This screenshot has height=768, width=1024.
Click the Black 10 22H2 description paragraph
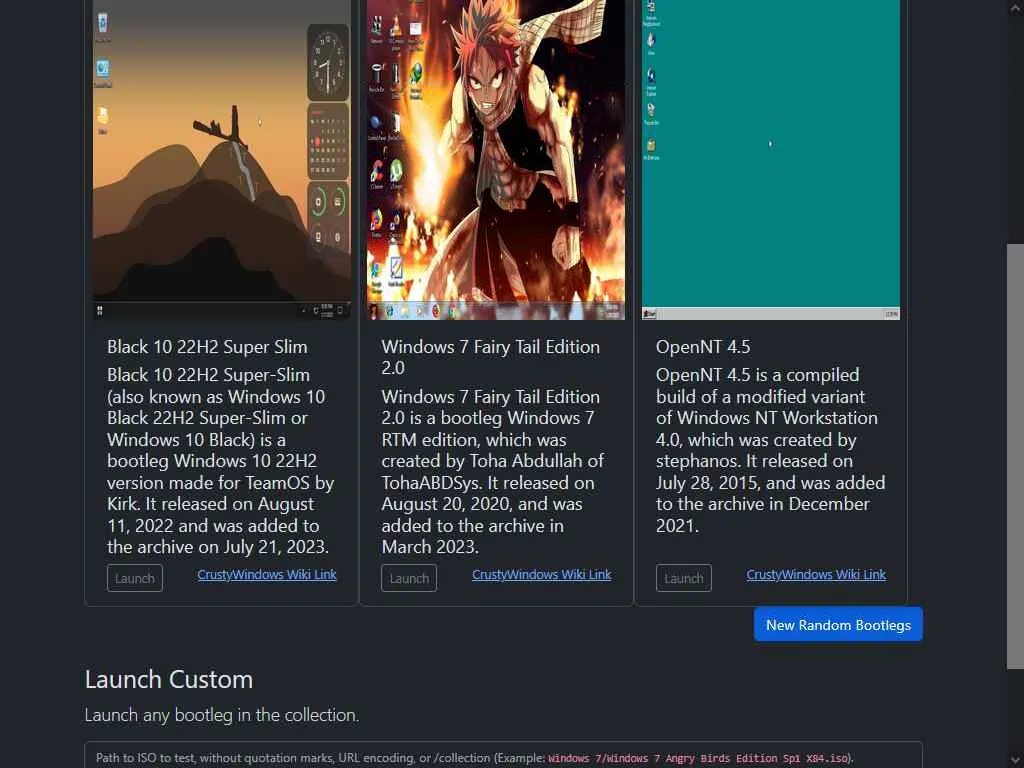click(x=221, y=460)
